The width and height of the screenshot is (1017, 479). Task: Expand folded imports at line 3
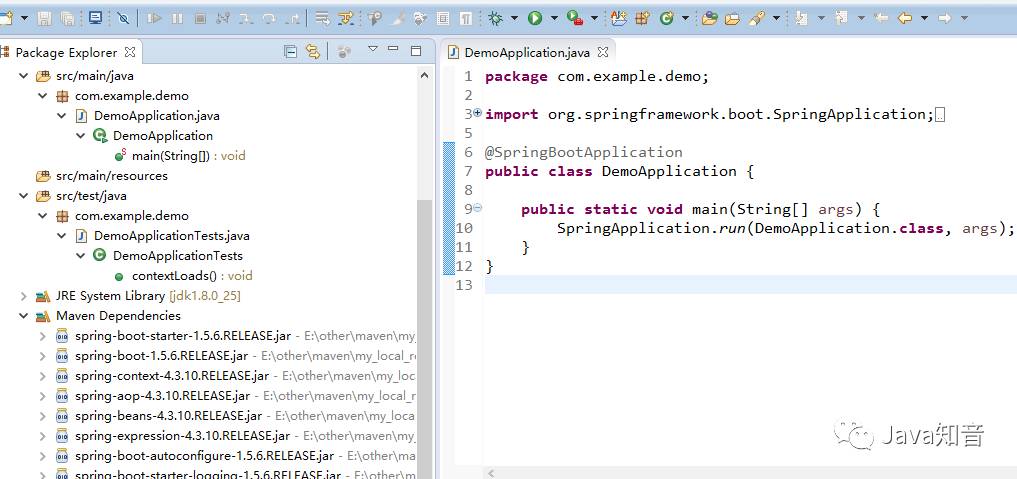pos(478,113)
